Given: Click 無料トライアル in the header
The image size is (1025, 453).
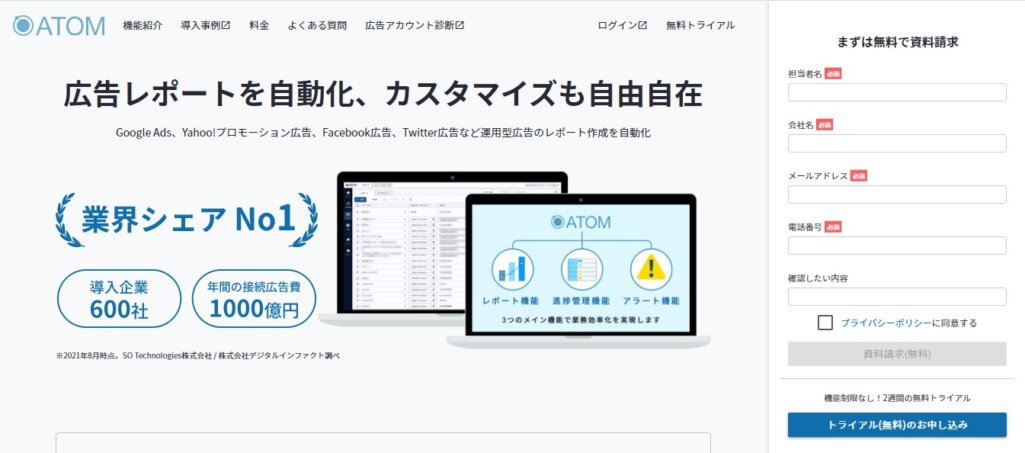Looking at the screenshot, I should point(700,25).
